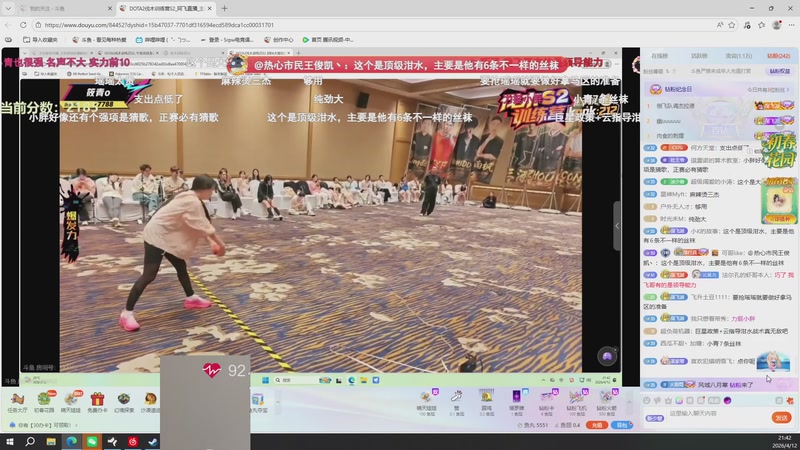Click the purple floating assistant icon on the video
This screenshot has width=800, height=450.
pyautogui.click(x=607, y=356)
